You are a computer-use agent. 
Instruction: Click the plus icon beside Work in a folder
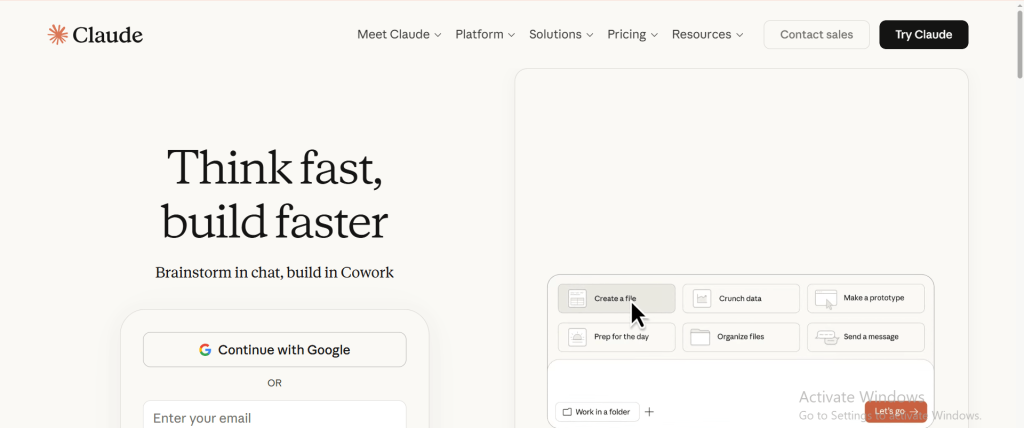649,412
